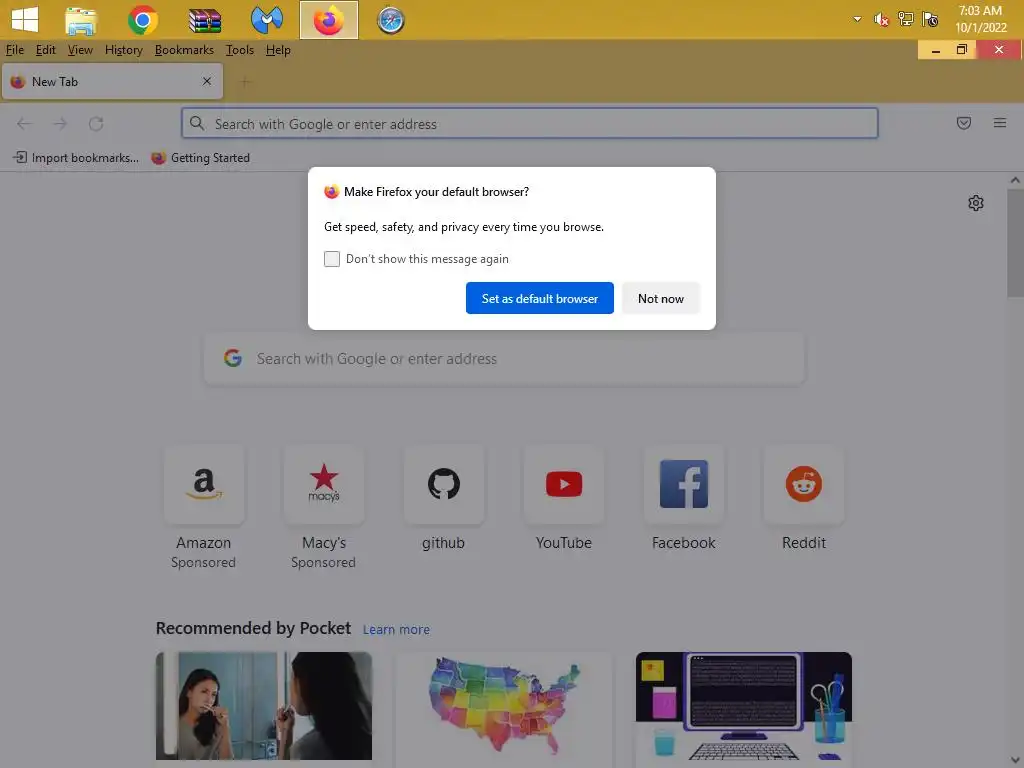Open File Explorer from taskbar

(x=81, y=20)
